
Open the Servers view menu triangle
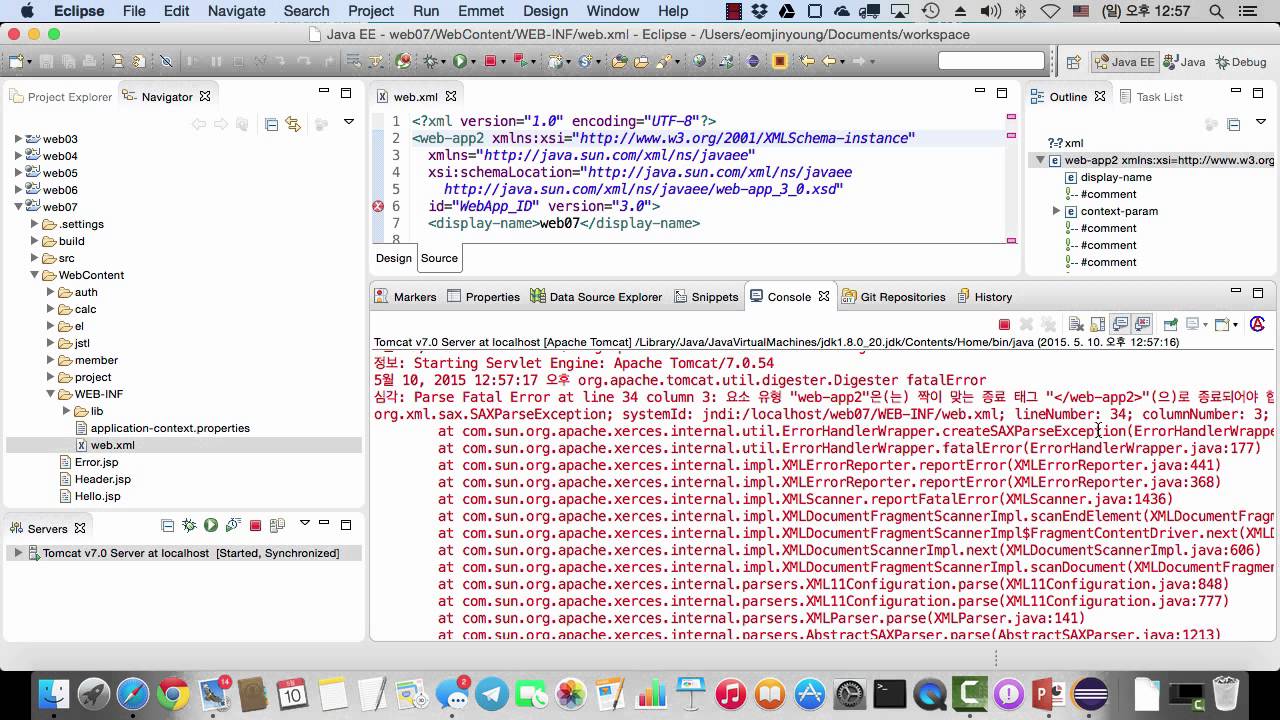pyautogui.click(x=305, y=523)
